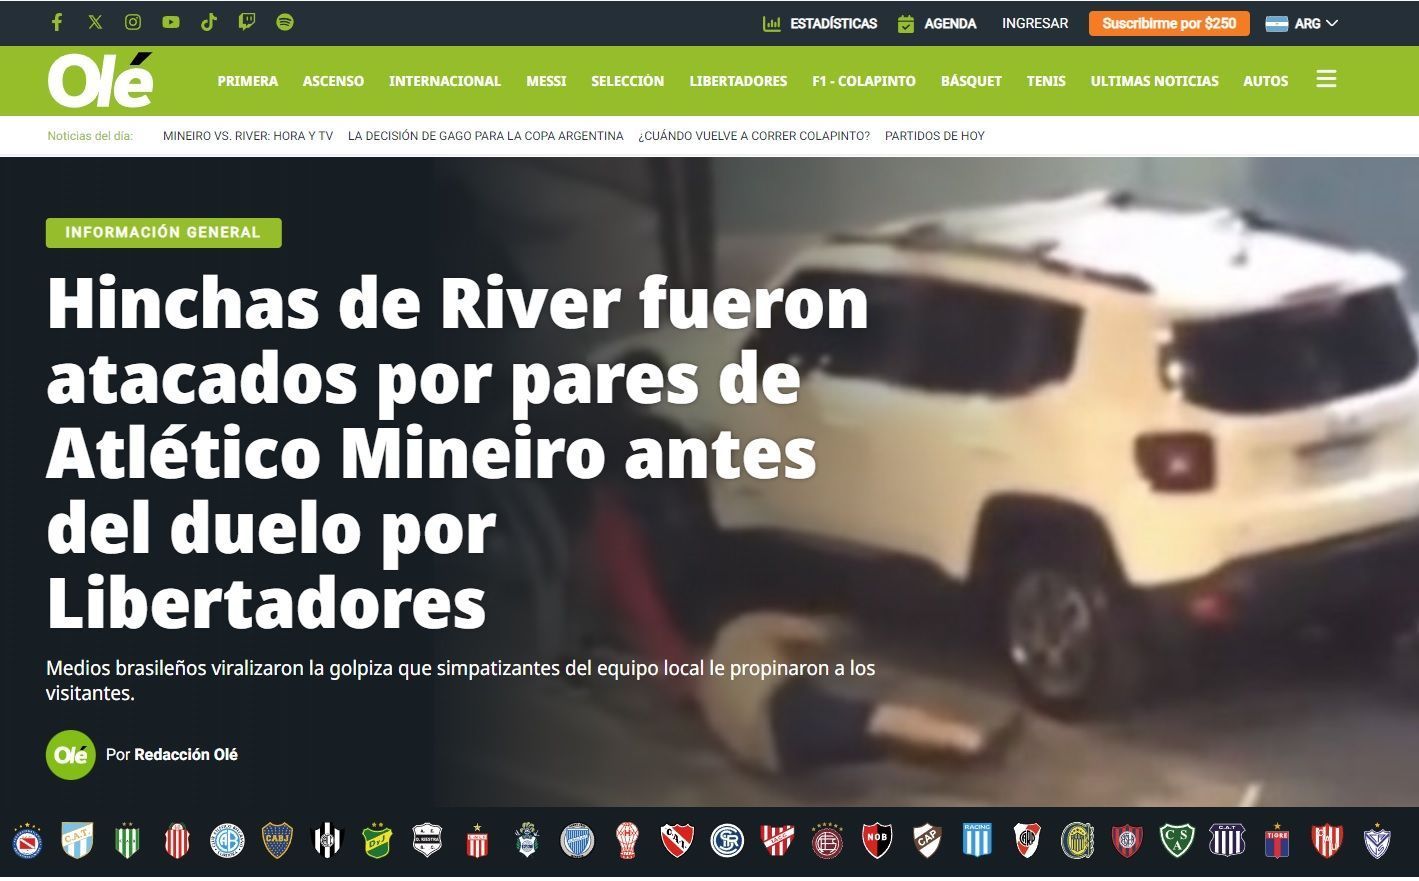Screen dimensions: 1419x881
Task: Open the hamburger menu icon
Action: click(1326, 79)
